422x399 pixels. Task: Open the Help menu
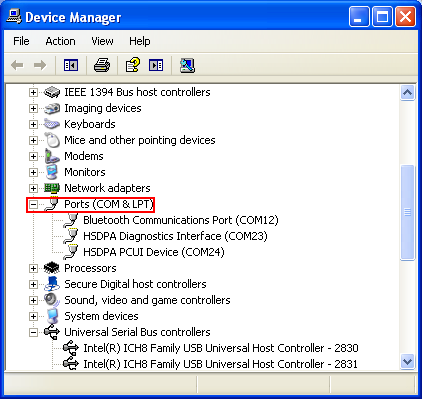(x=140, y=41)
